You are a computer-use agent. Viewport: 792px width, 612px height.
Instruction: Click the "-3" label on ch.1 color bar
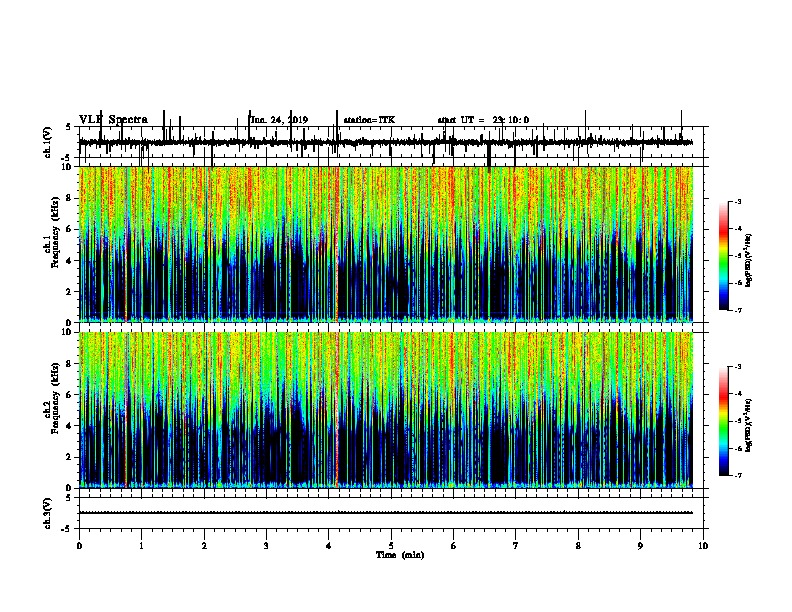(737, 201)
